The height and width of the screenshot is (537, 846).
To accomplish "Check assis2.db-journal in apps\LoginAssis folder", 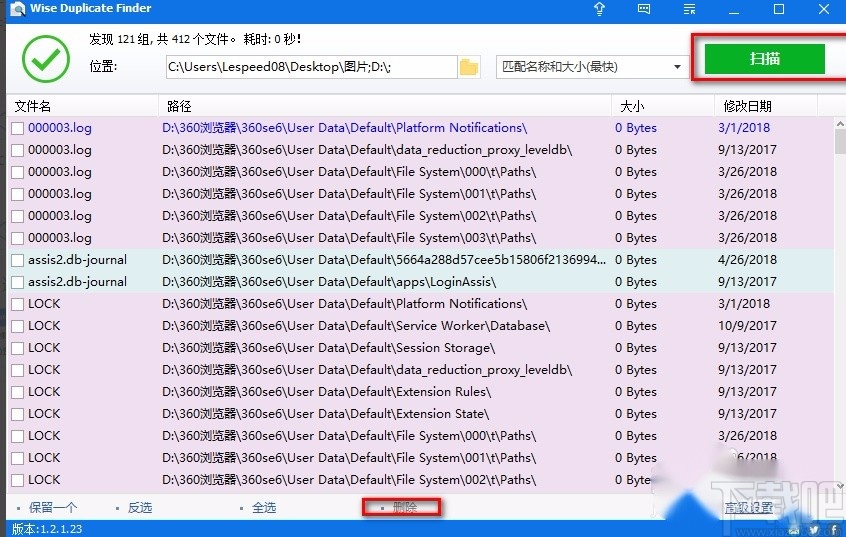I will coord(18,282).
